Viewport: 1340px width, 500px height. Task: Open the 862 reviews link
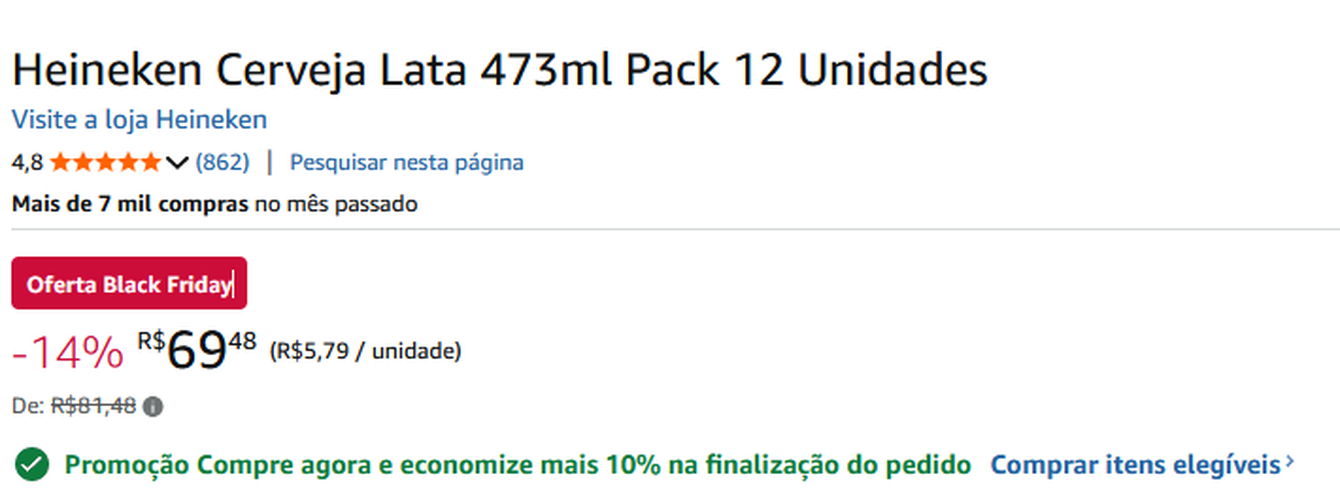click(x=222, y=162)
